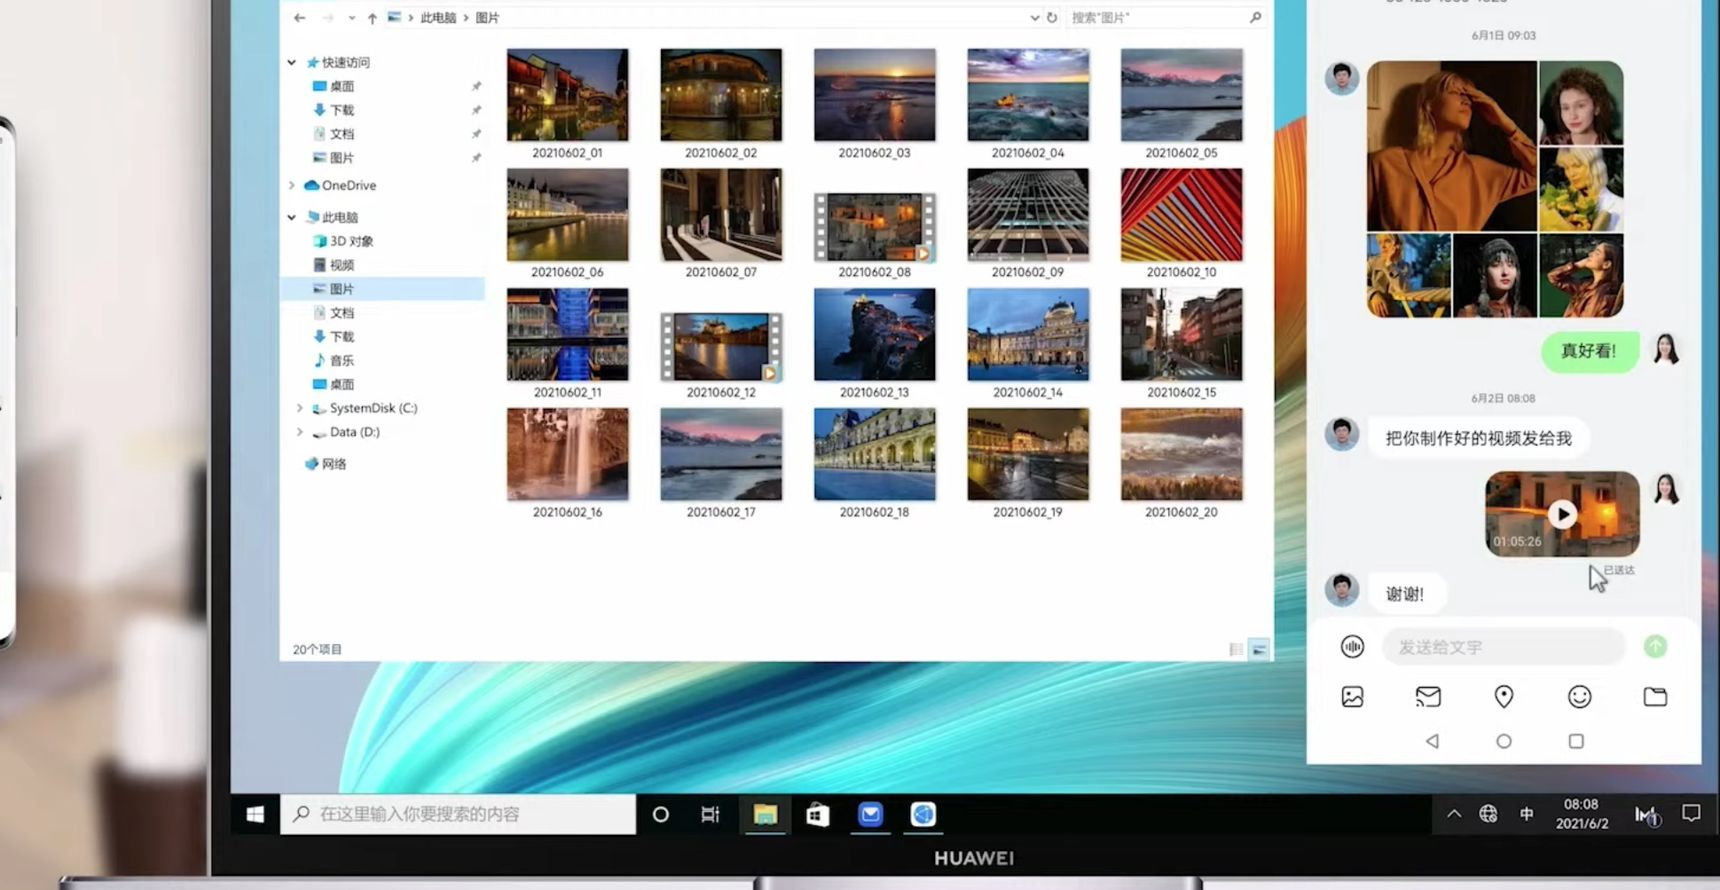Image resolution: width=1720 pixels, height=890 pixels.
Task: Select 视频 folder under 此电脑
Action: tap(334, 265)
